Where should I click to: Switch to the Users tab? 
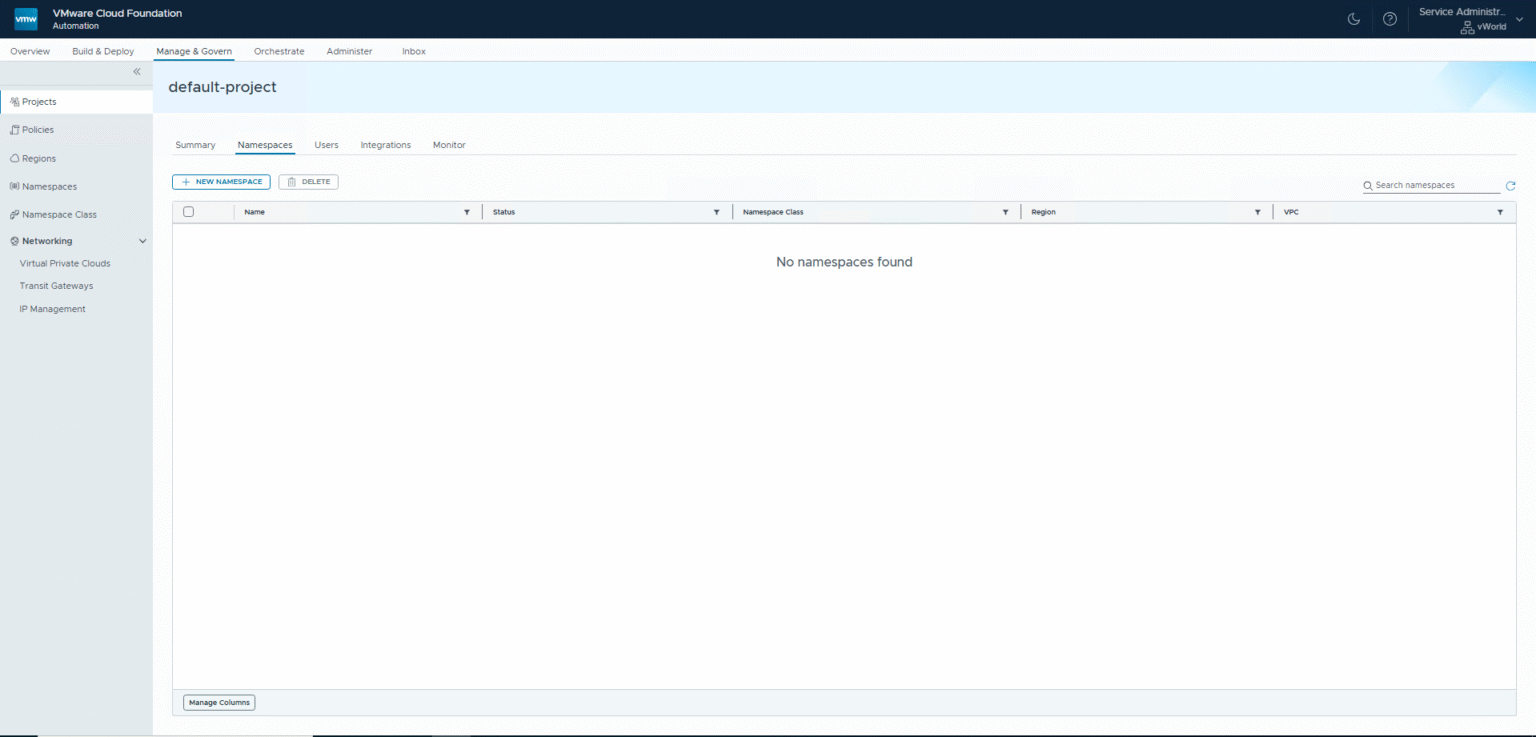tap(326, 145)
